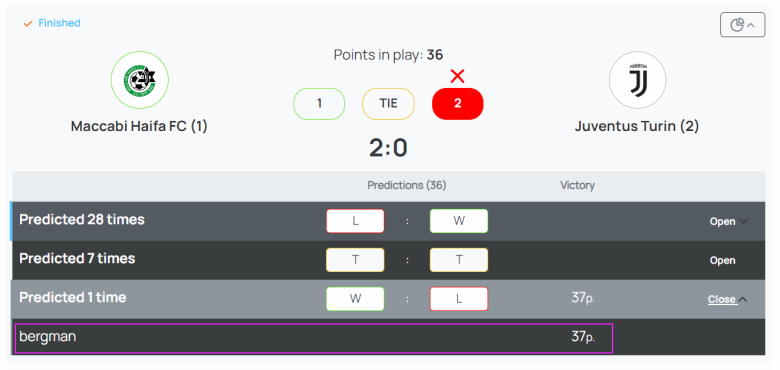780x370 pixels.
Task: Click the Victory column header
Action: pos(578,185)
